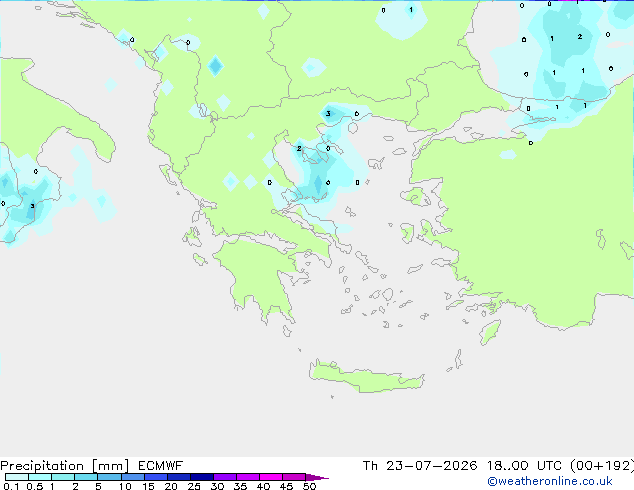
Task: Click the 20–25 mm legend swatch
Action: [x=179, y=477]
